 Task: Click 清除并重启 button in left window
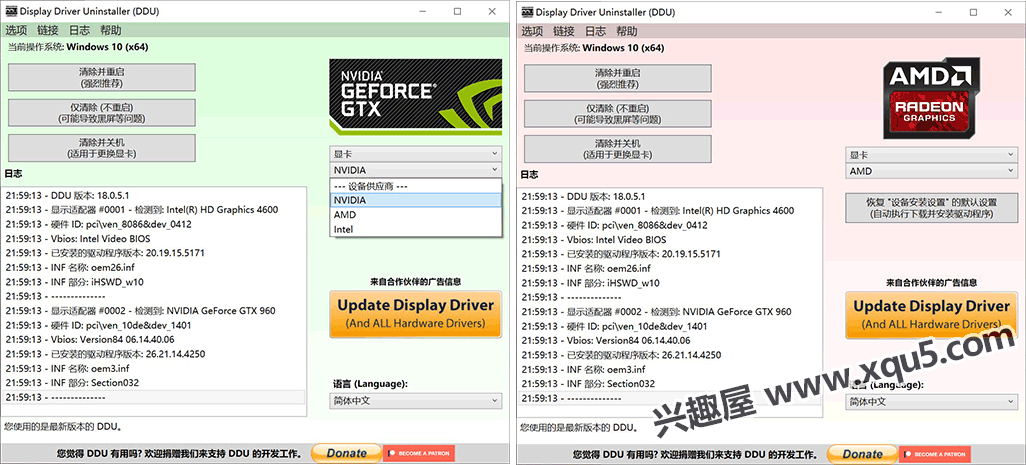[x=101, y=77]
